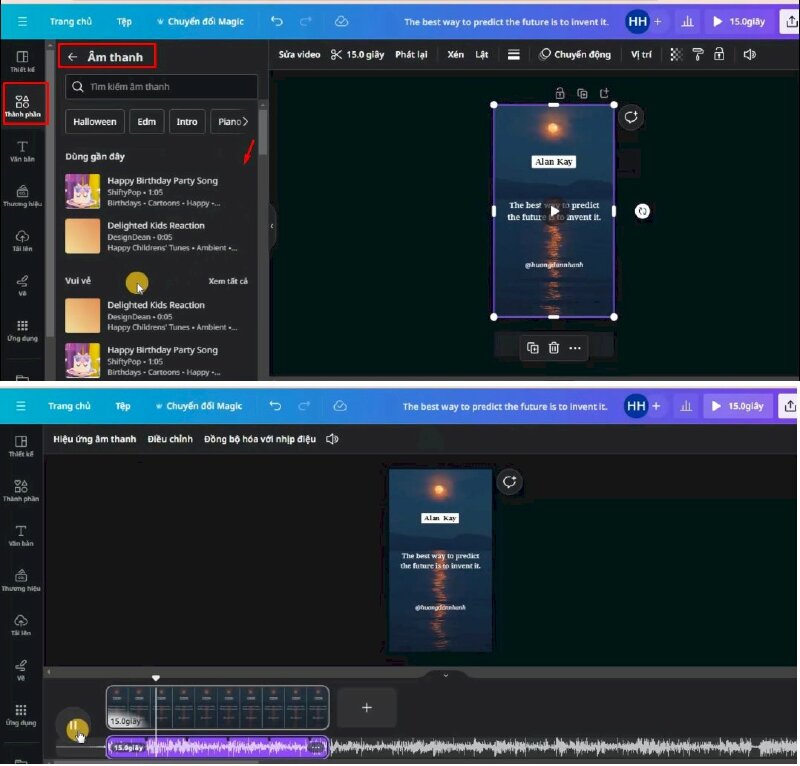The height and width of the screenshot is (766, 800).
Task: Open the Cắt video scissors tool
Action: (337, 54)
